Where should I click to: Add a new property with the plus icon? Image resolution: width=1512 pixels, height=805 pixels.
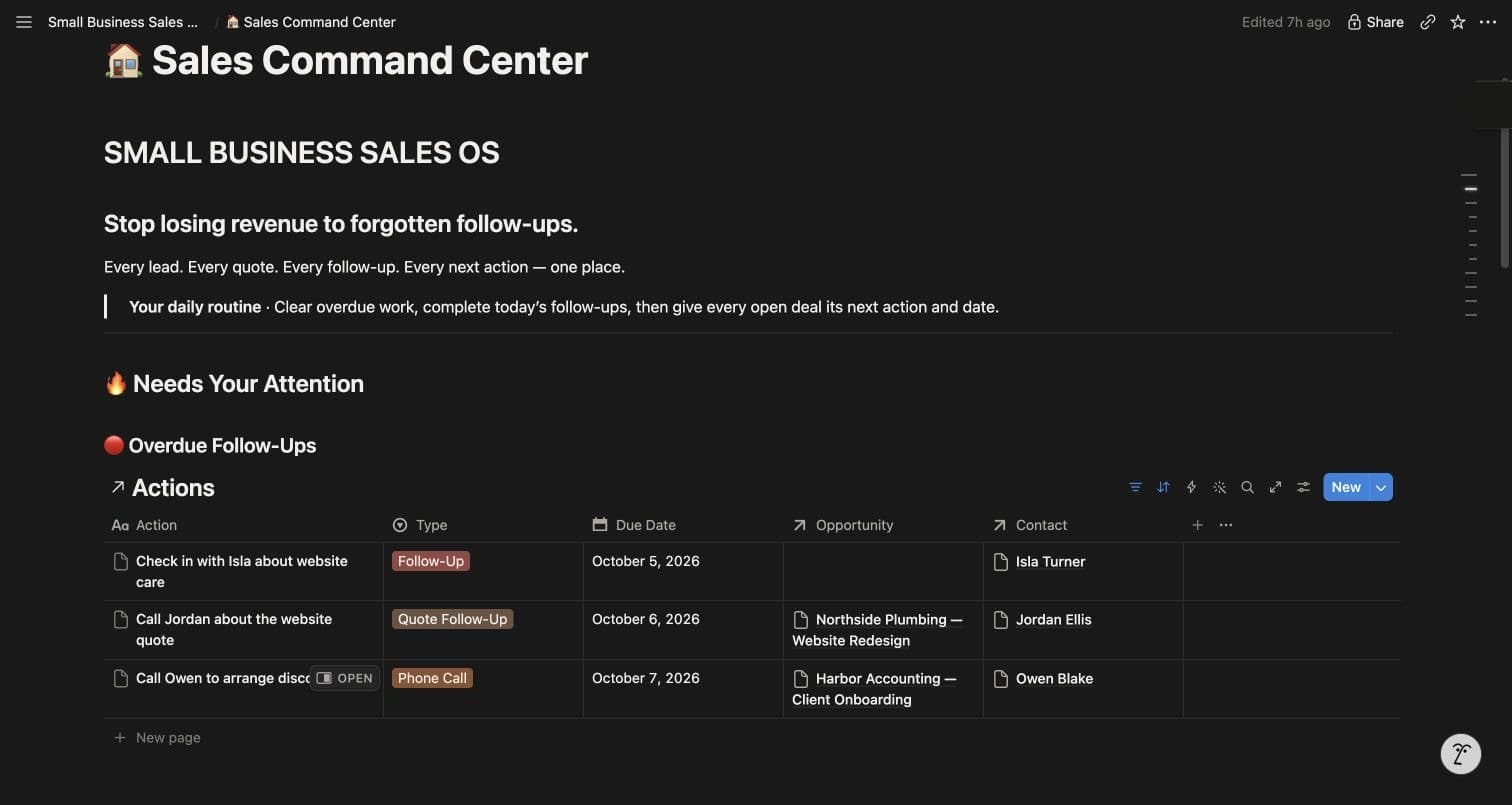[x=1197, y=525]
